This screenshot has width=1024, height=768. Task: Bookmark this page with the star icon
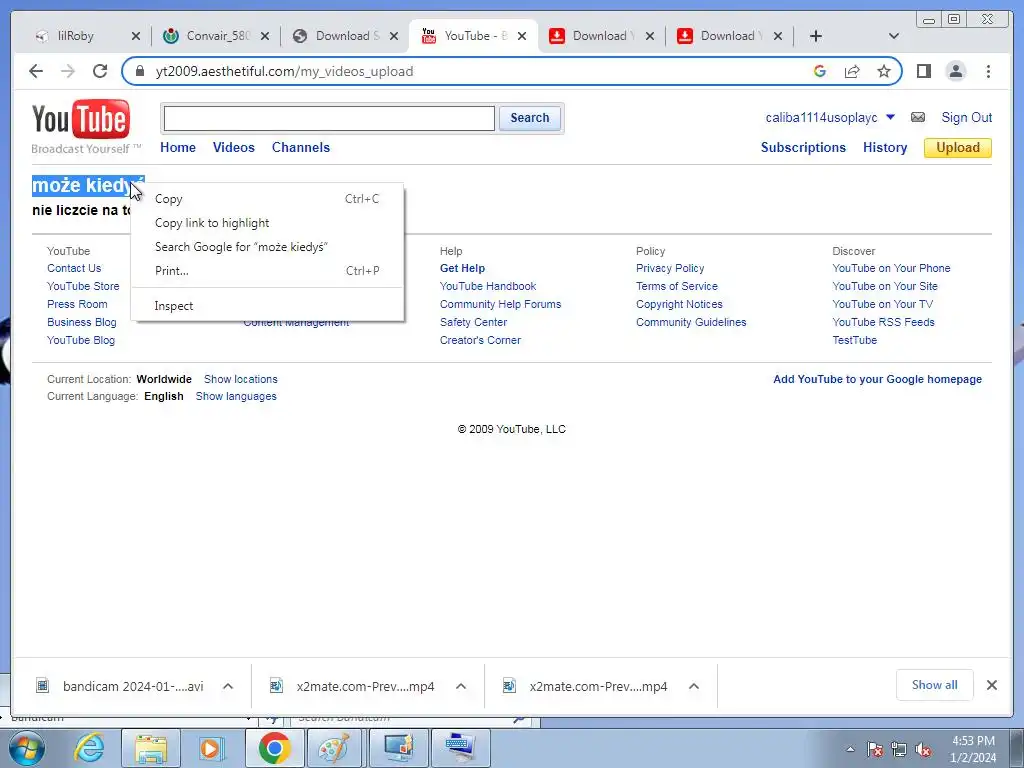(884, 71)
